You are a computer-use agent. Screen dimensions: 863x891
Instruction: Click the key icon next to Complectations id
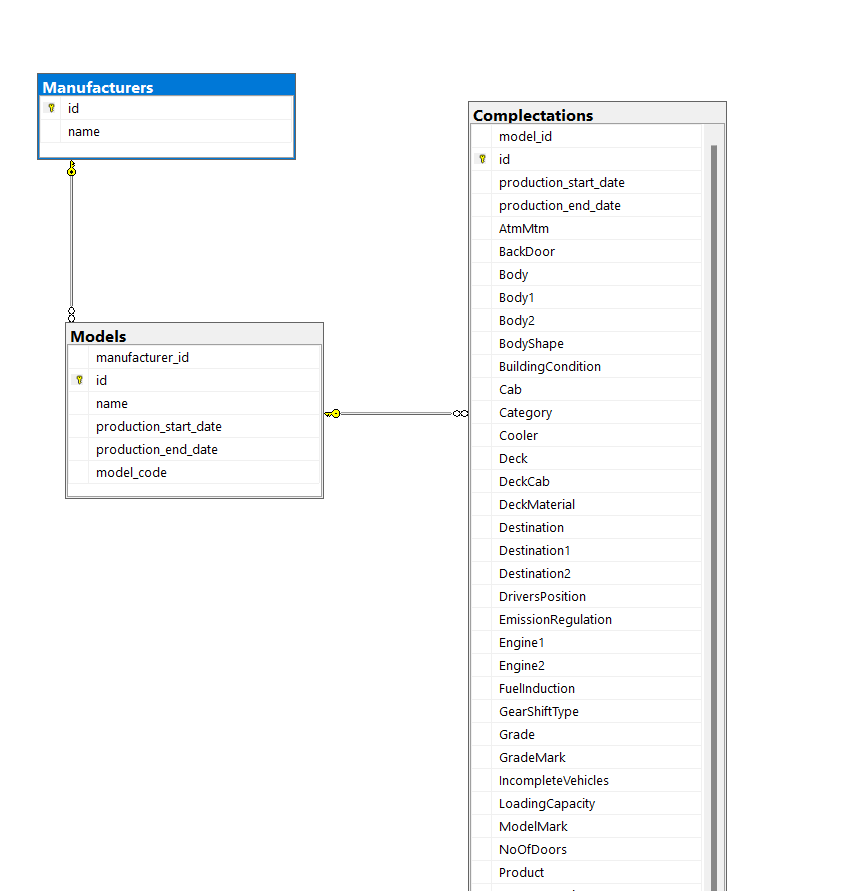483,159
